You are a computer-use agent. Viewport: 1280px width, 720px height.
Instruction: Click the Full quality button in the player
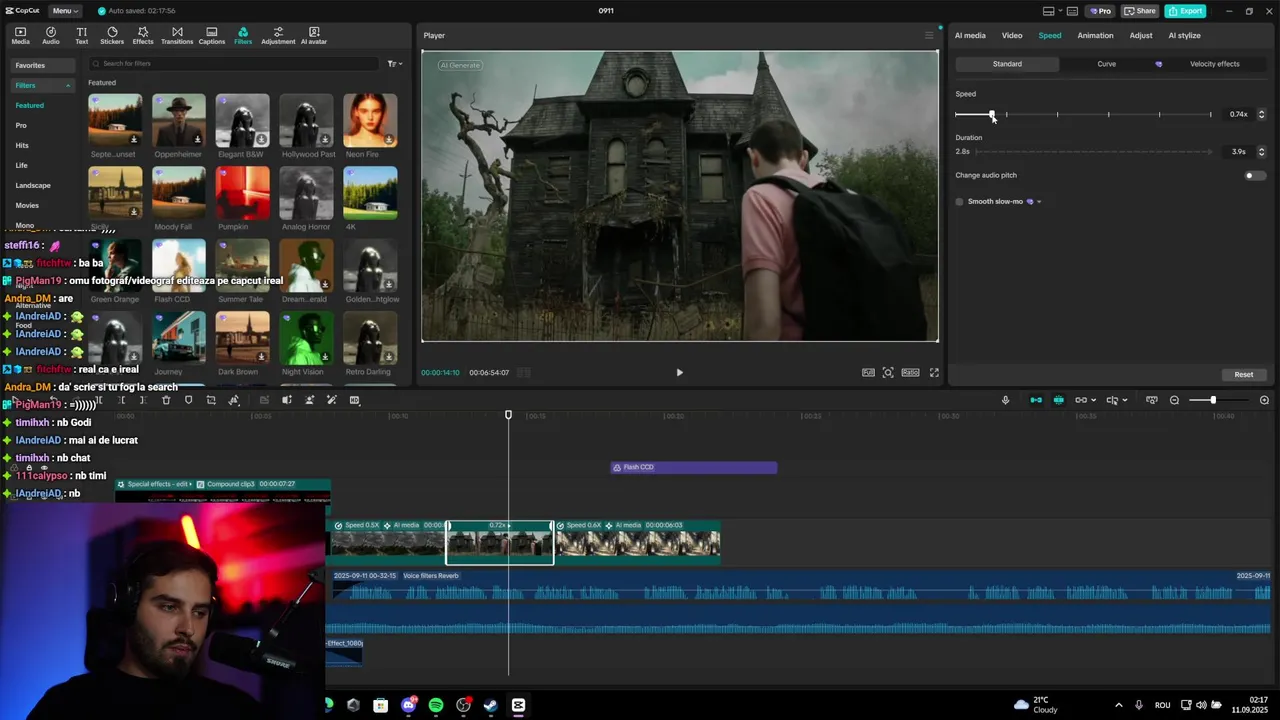[868, 373]
